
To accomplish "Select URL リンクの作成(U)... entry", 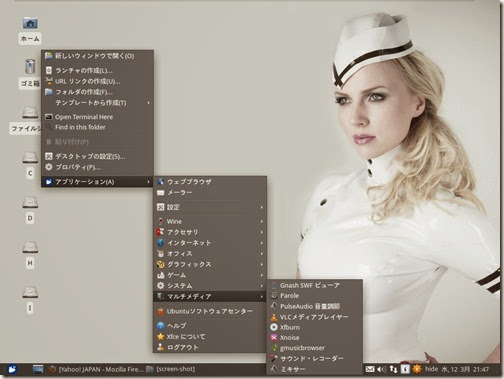I will point(97,81).
